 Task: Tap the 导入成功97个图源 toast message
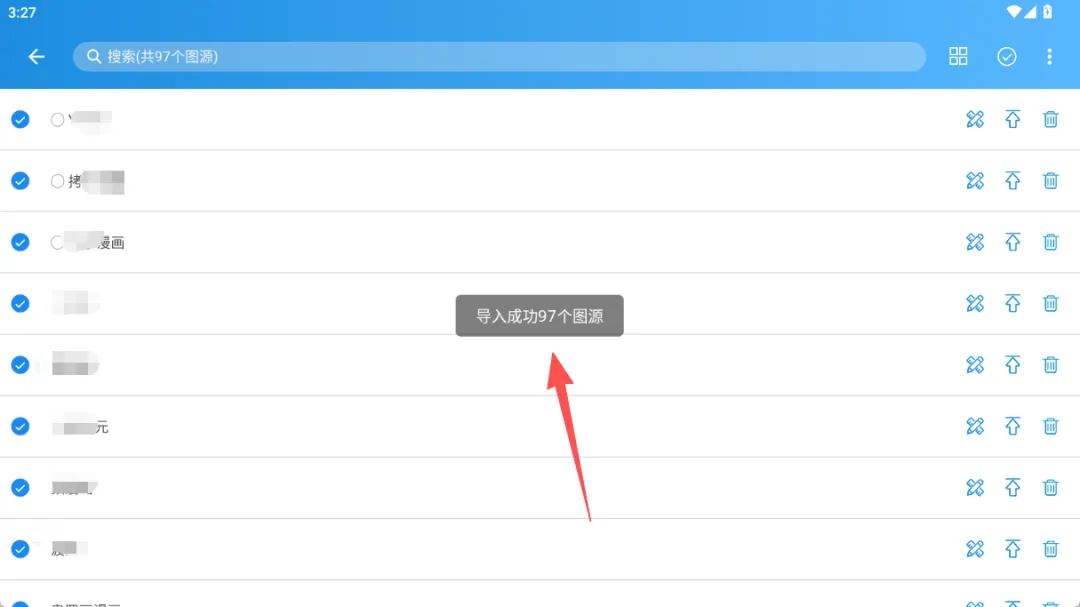coord(539,316)
